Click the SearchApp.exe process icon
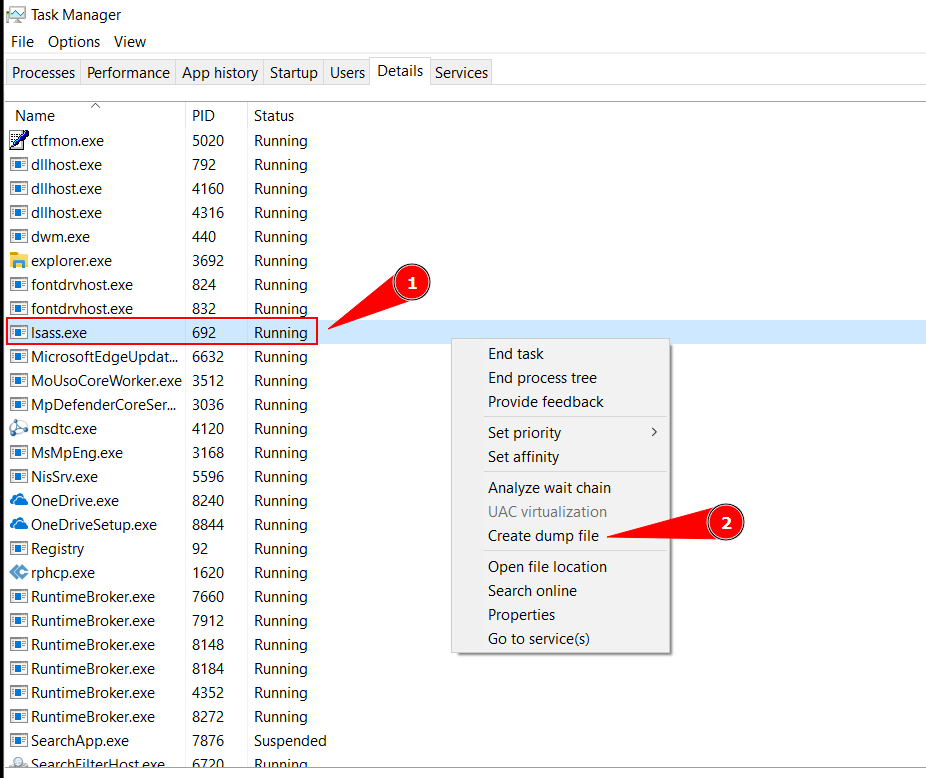 click(x=19, y=740)
